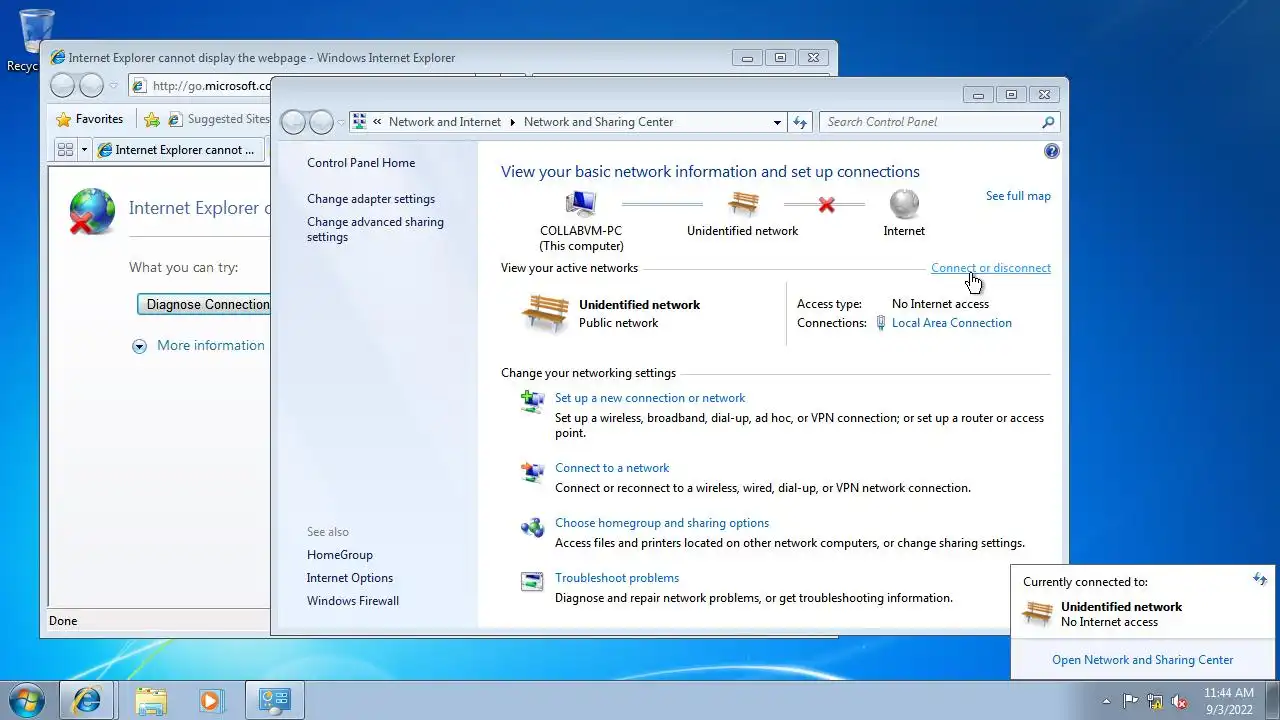1280x720 pixels.
Task: Select Network and Sharing Center breadcrumb
Action: 599,122
